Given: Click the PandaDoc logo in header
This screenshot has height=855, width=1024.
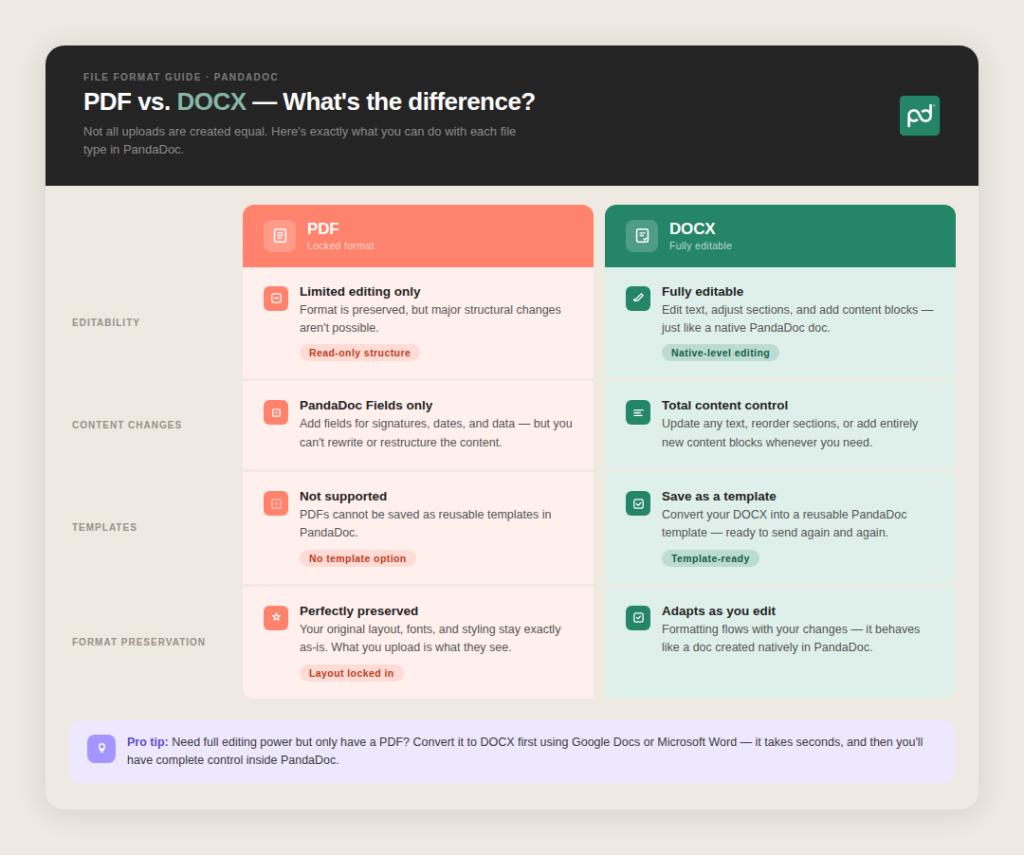Looking at the screenshot, I should coord(919,116).
